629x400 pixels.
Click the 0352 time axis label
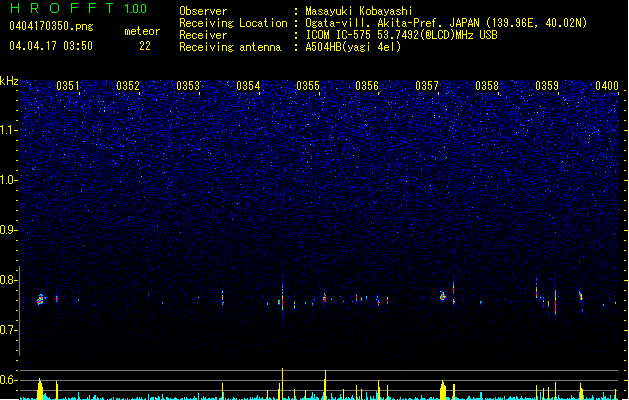128,86
